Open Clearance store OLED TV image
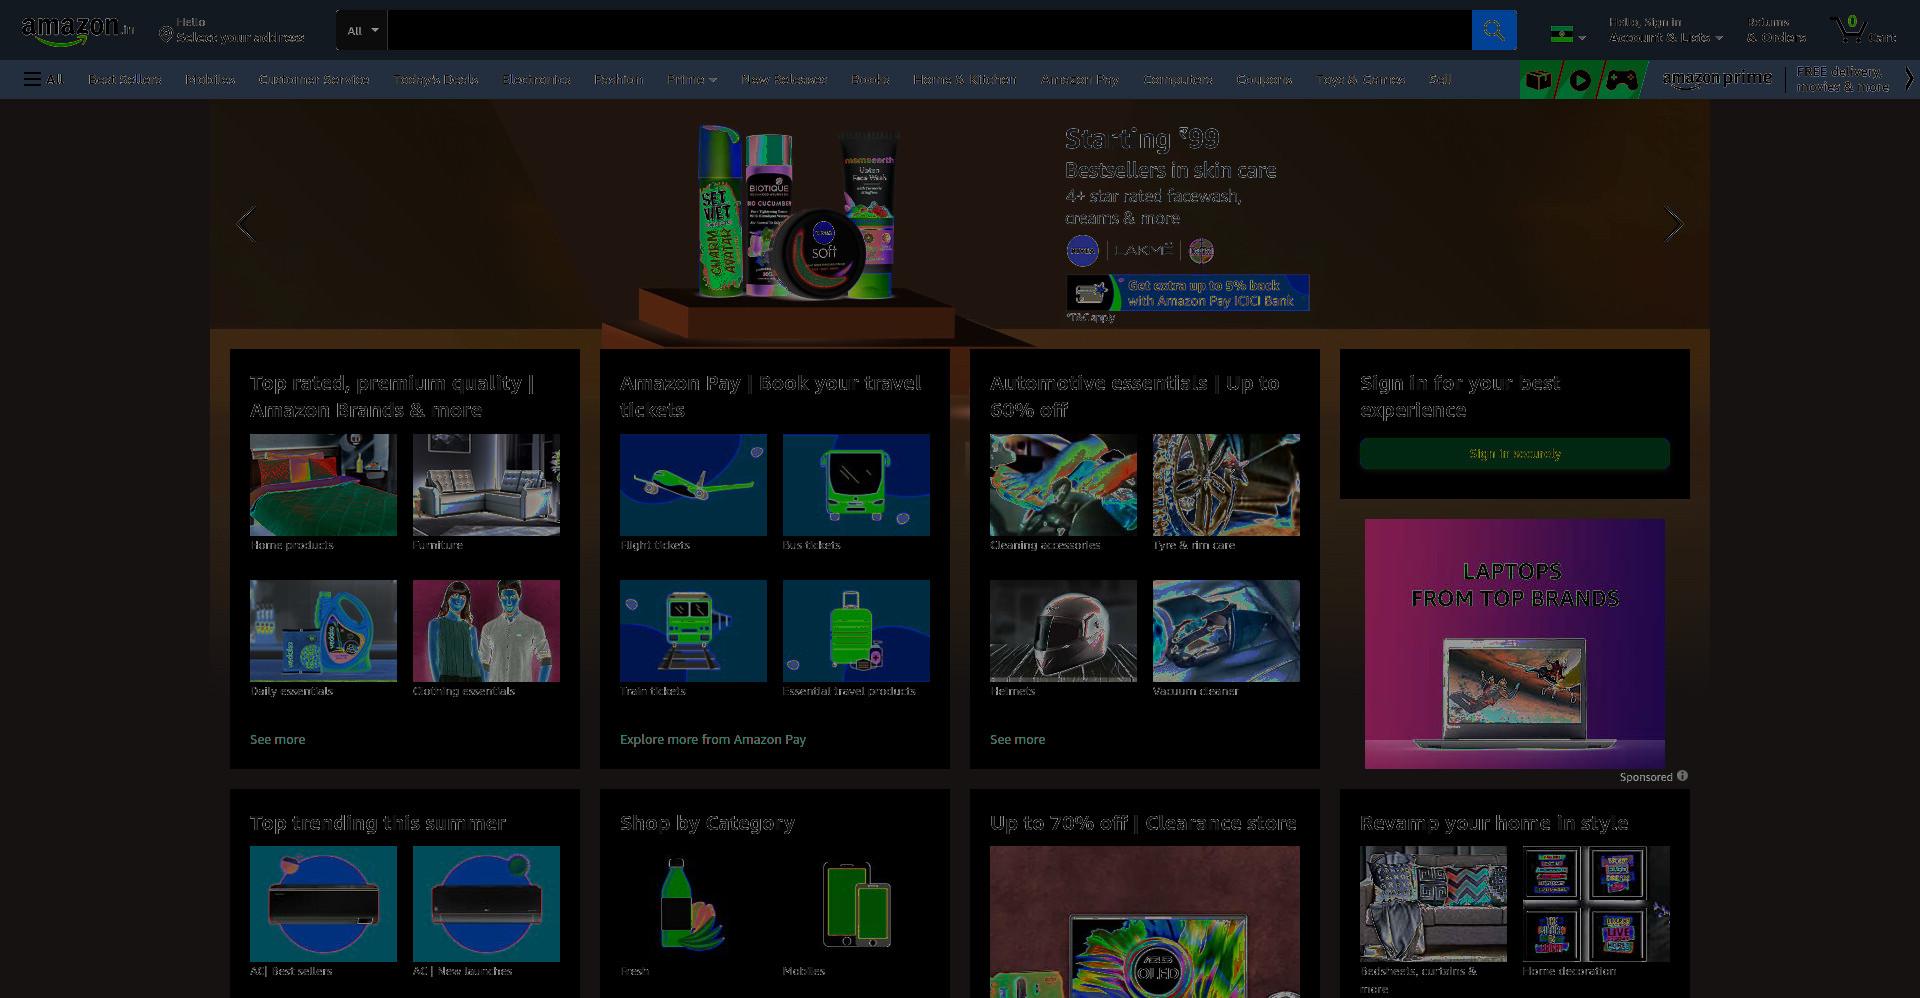This screenshot has width=1920, height=998. (x=1145, y=922)
